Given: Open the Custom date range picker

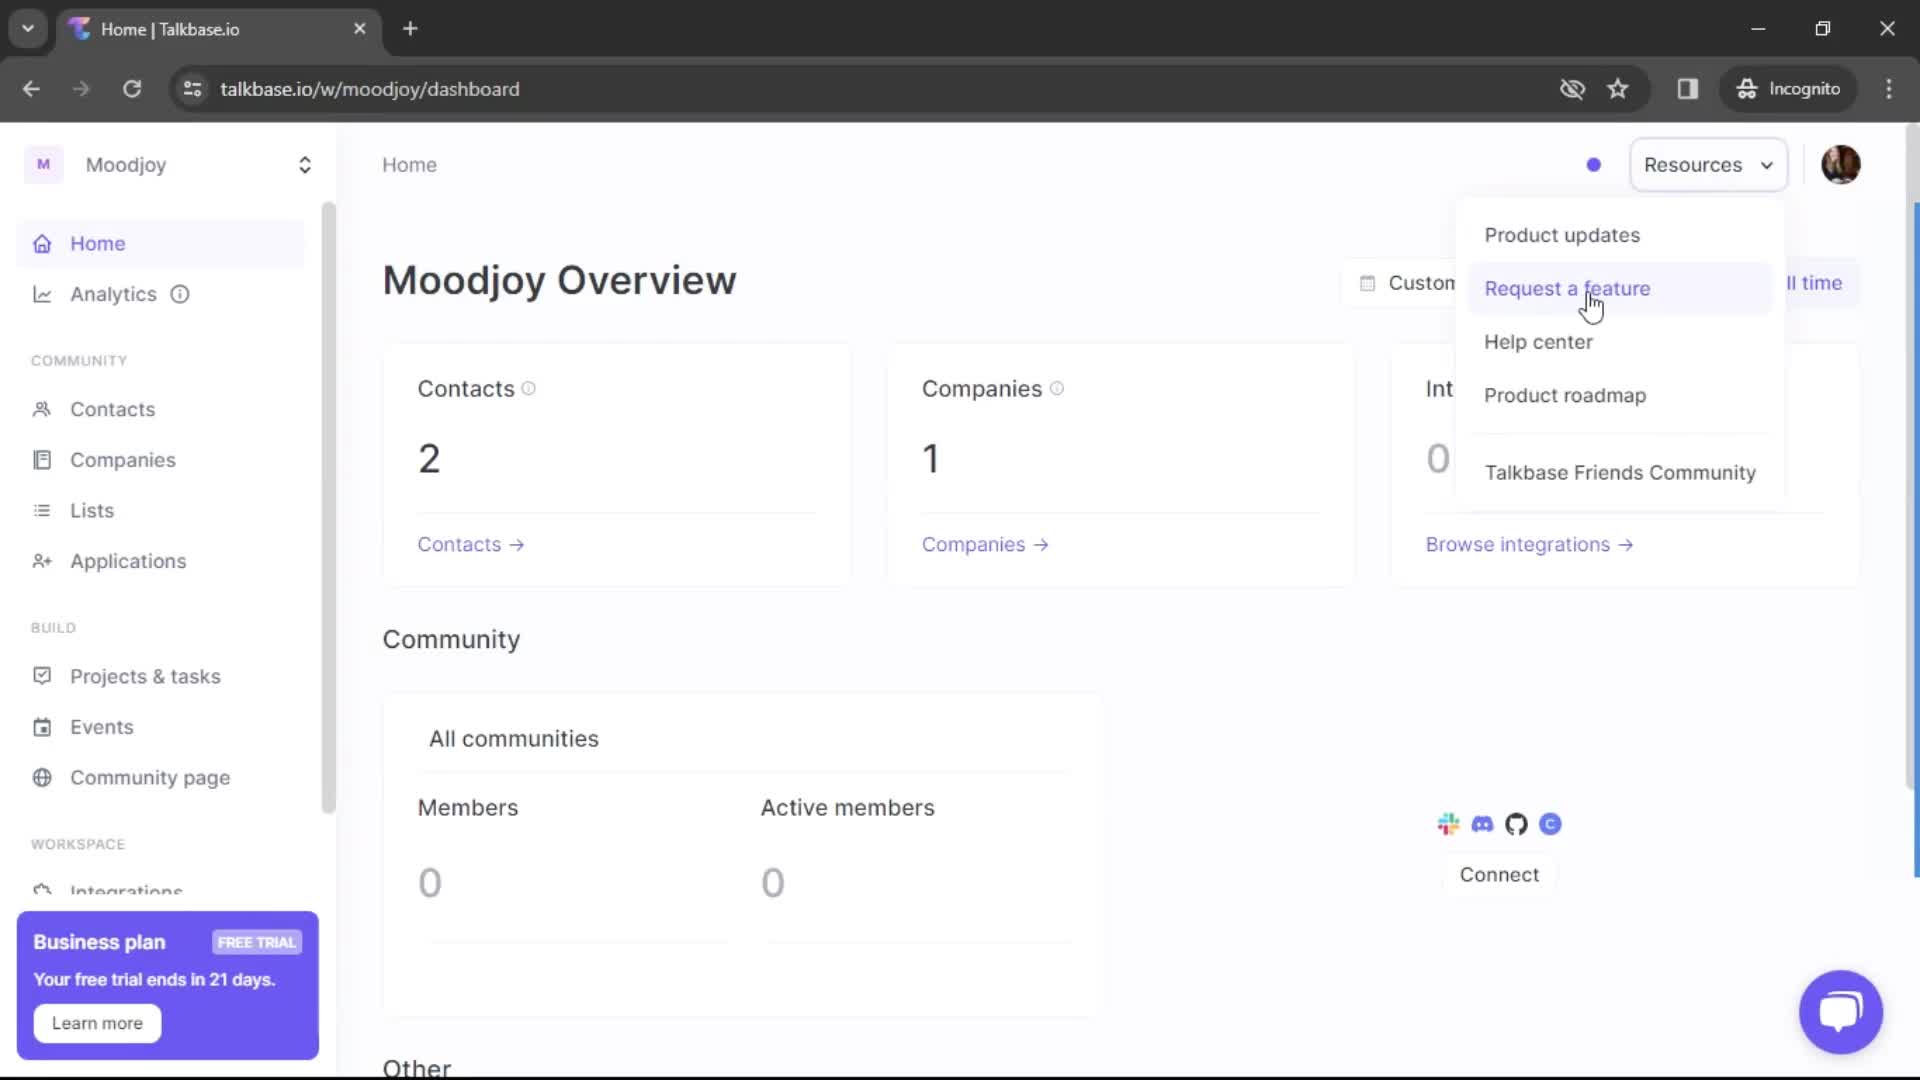Looking at the screenshot, I should (1408, 283).
